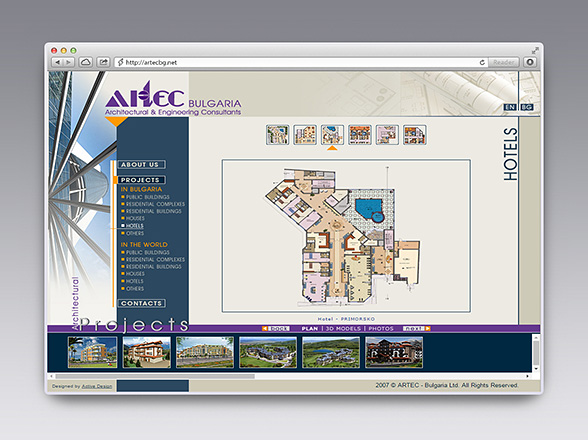Open the fourth floor plan thumbnail
Viewport: 588px width, 440px height.
360,135
